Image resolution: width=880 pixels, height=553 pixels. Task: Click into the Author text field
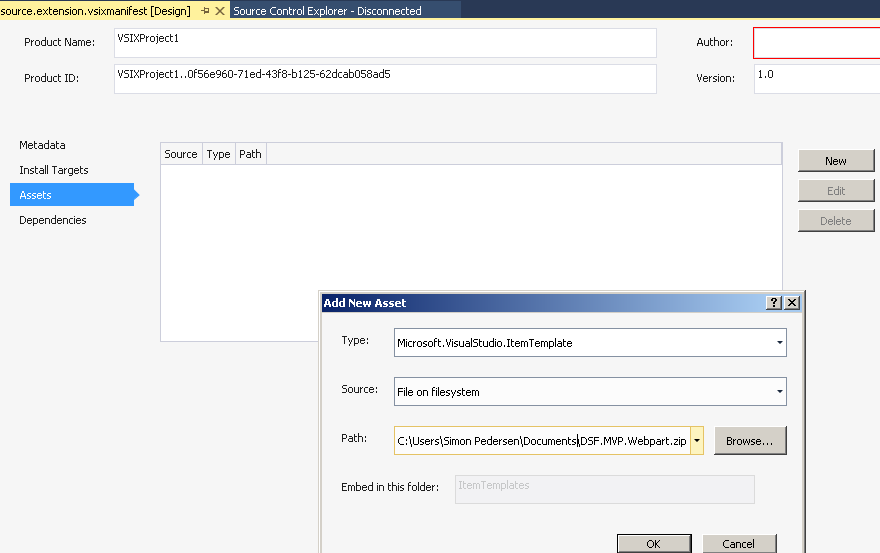(x=815, y=43)
